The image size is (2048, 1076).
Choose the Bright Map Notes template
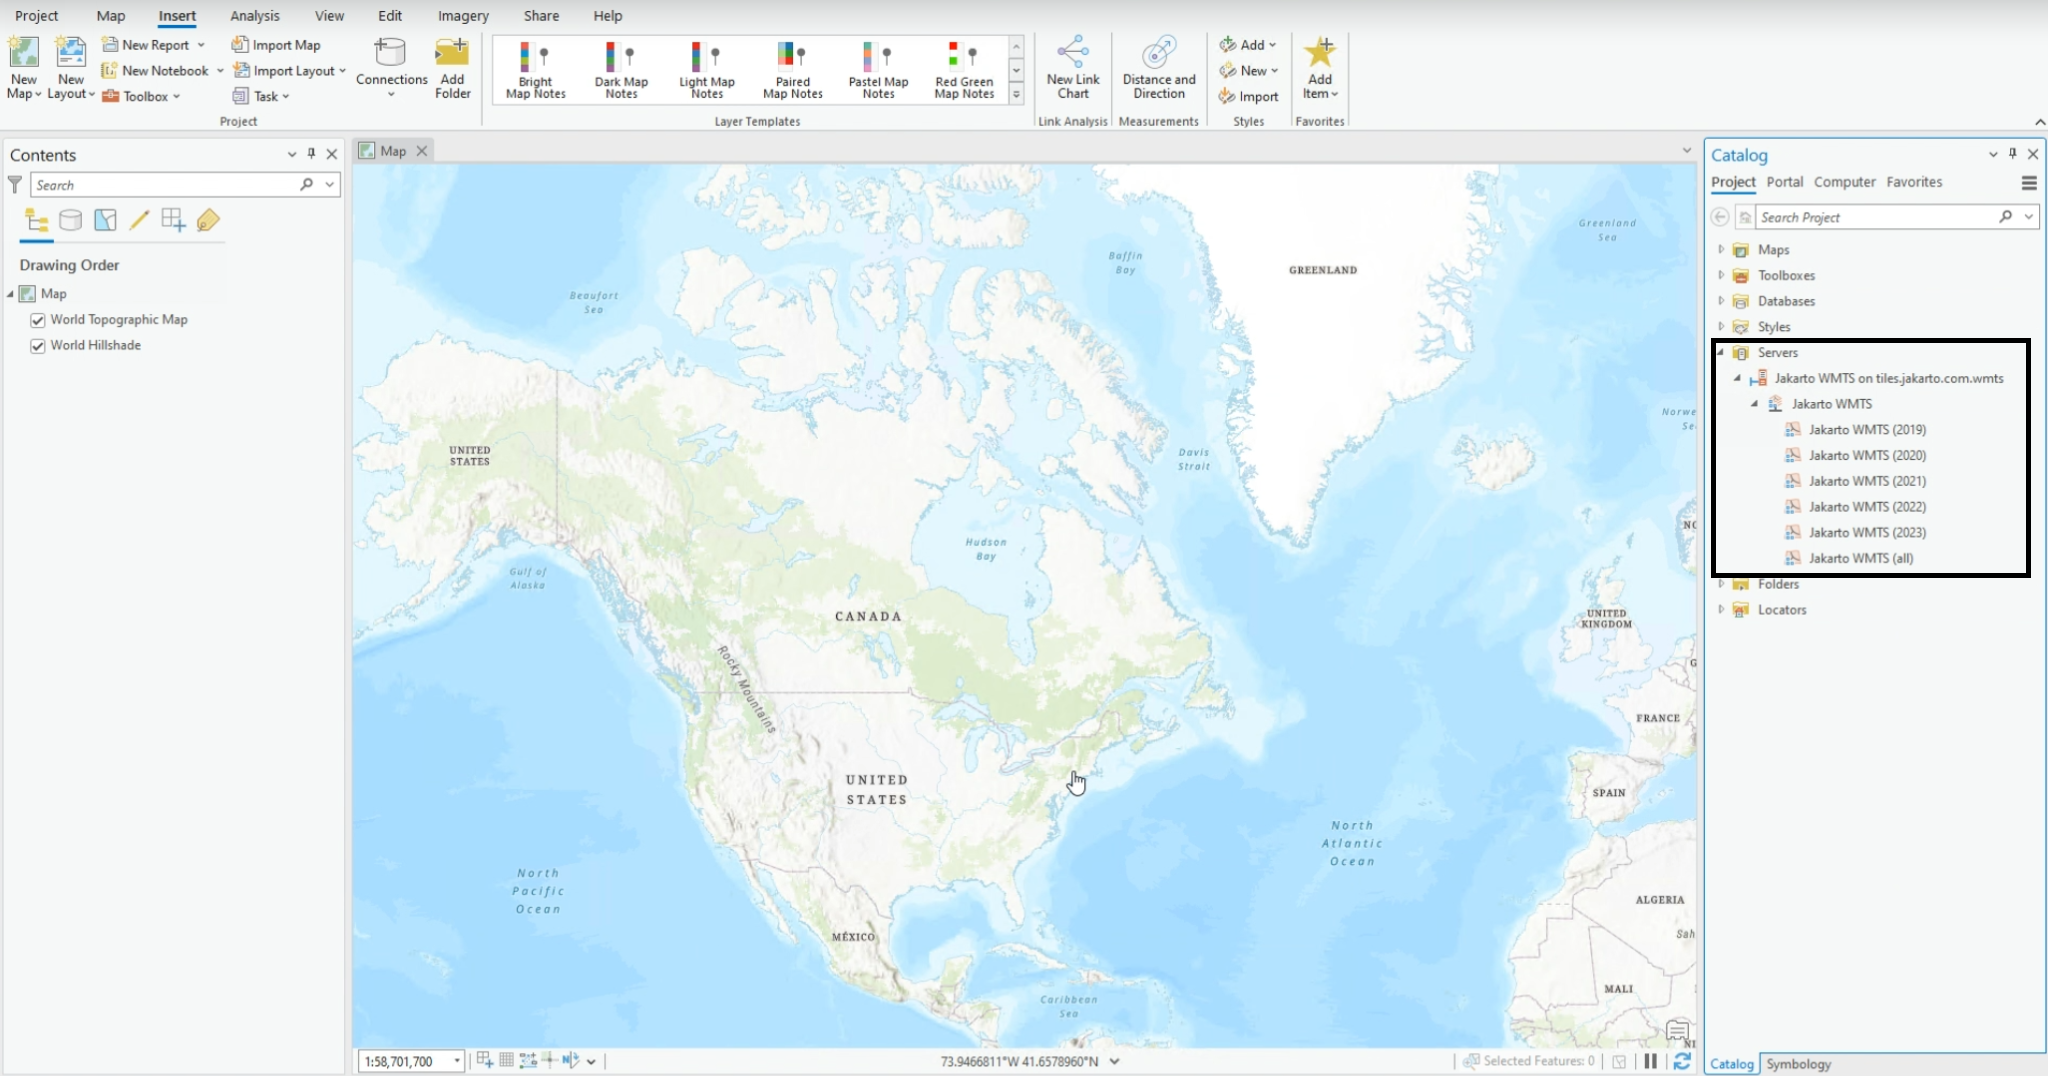[535, 69]
